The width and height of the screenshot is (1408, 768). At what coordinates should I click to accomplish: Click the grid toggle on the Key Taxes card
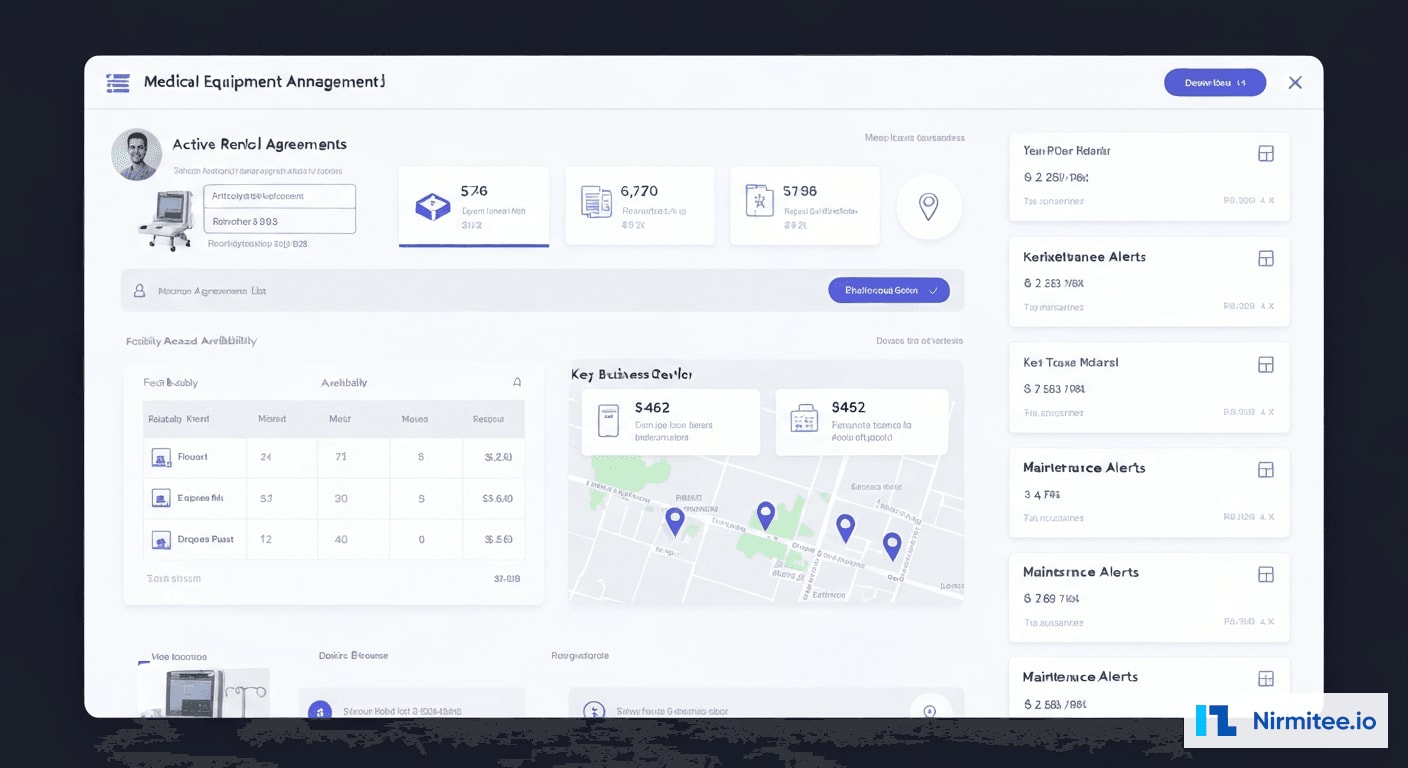[1266, 364]
